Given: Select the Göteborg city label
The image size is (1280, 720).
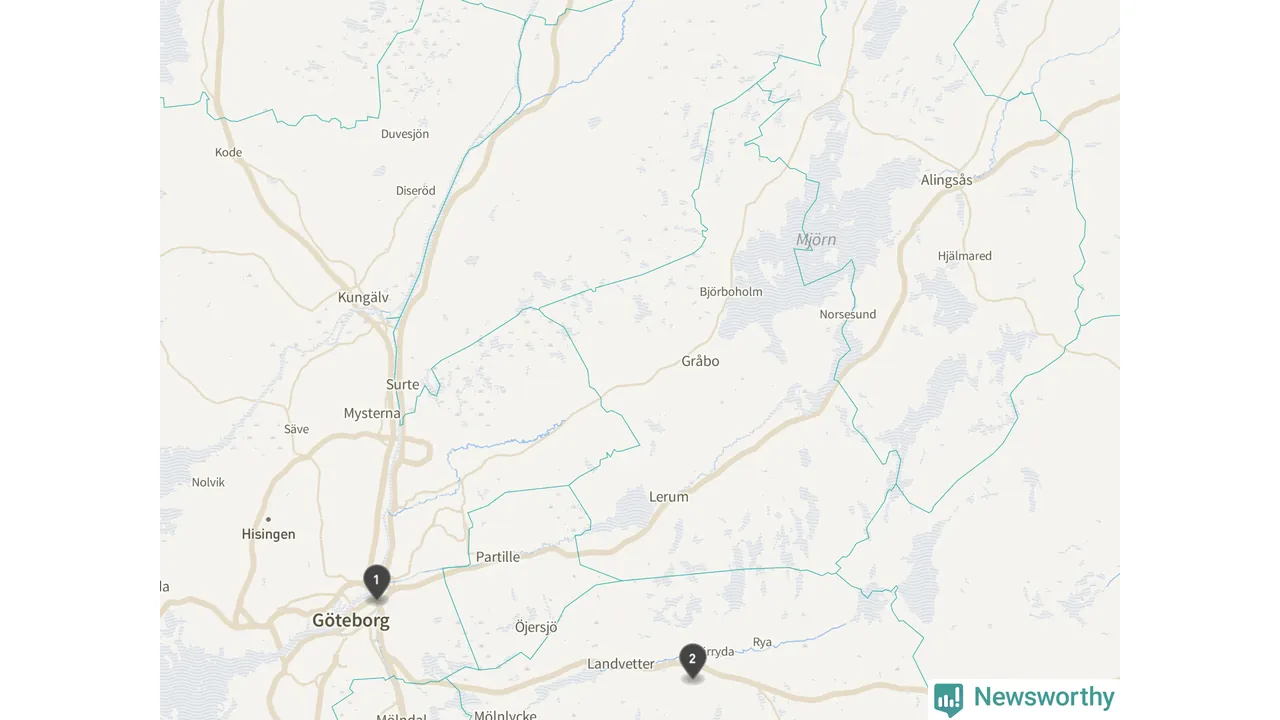Looking at the screenshot, I should coord(351,620).
